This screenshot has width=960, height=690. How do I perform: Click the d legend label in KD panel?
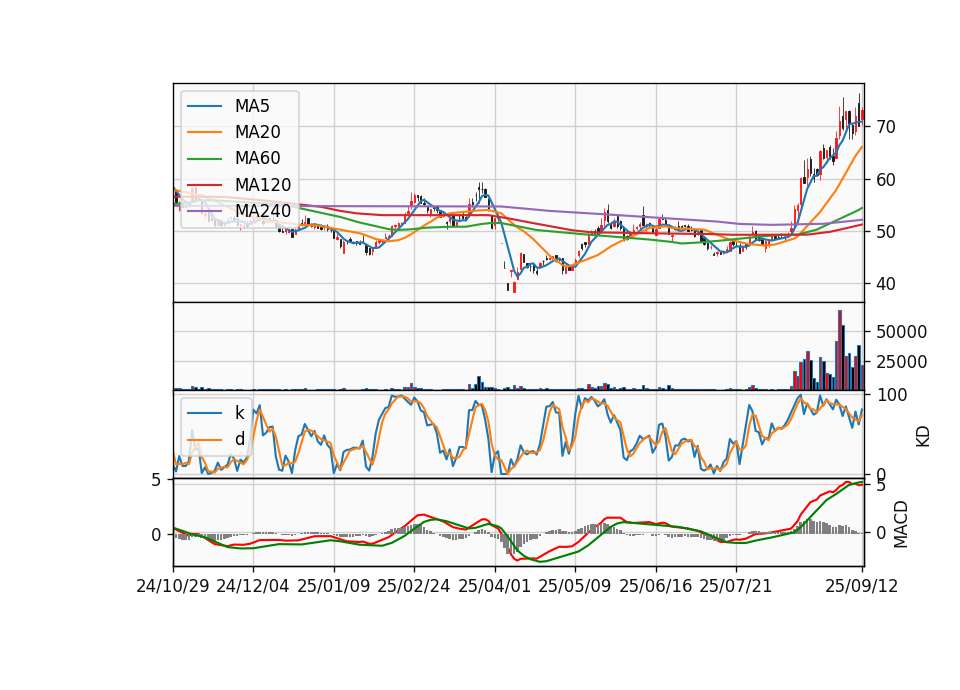tap(239, 439)
